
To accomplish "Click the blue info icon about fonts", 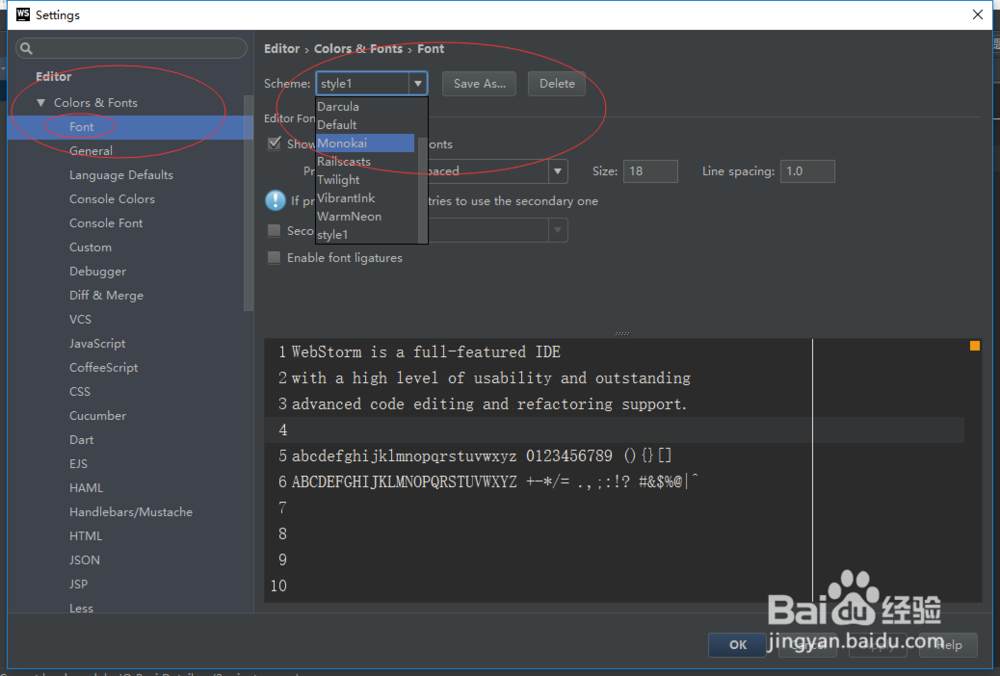I will coord(276,200).
